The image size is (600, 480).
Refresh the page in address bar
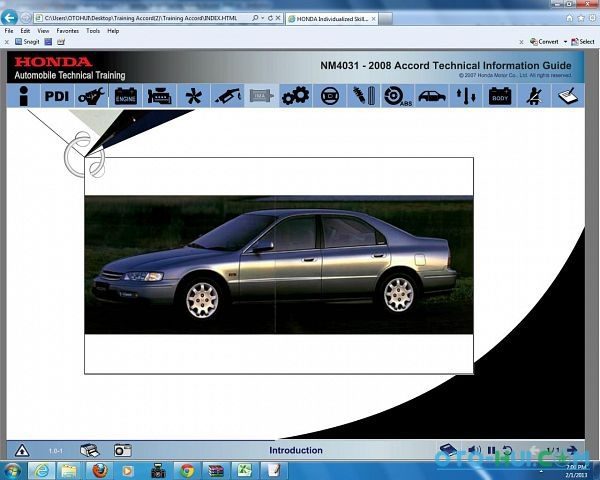(x=271, y=18)
